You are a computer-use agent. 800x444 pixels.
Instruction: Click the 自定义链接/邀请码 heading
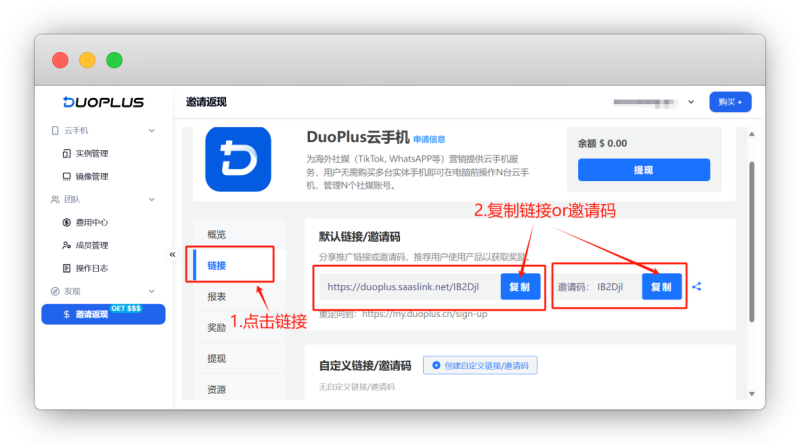coord(365,366)
